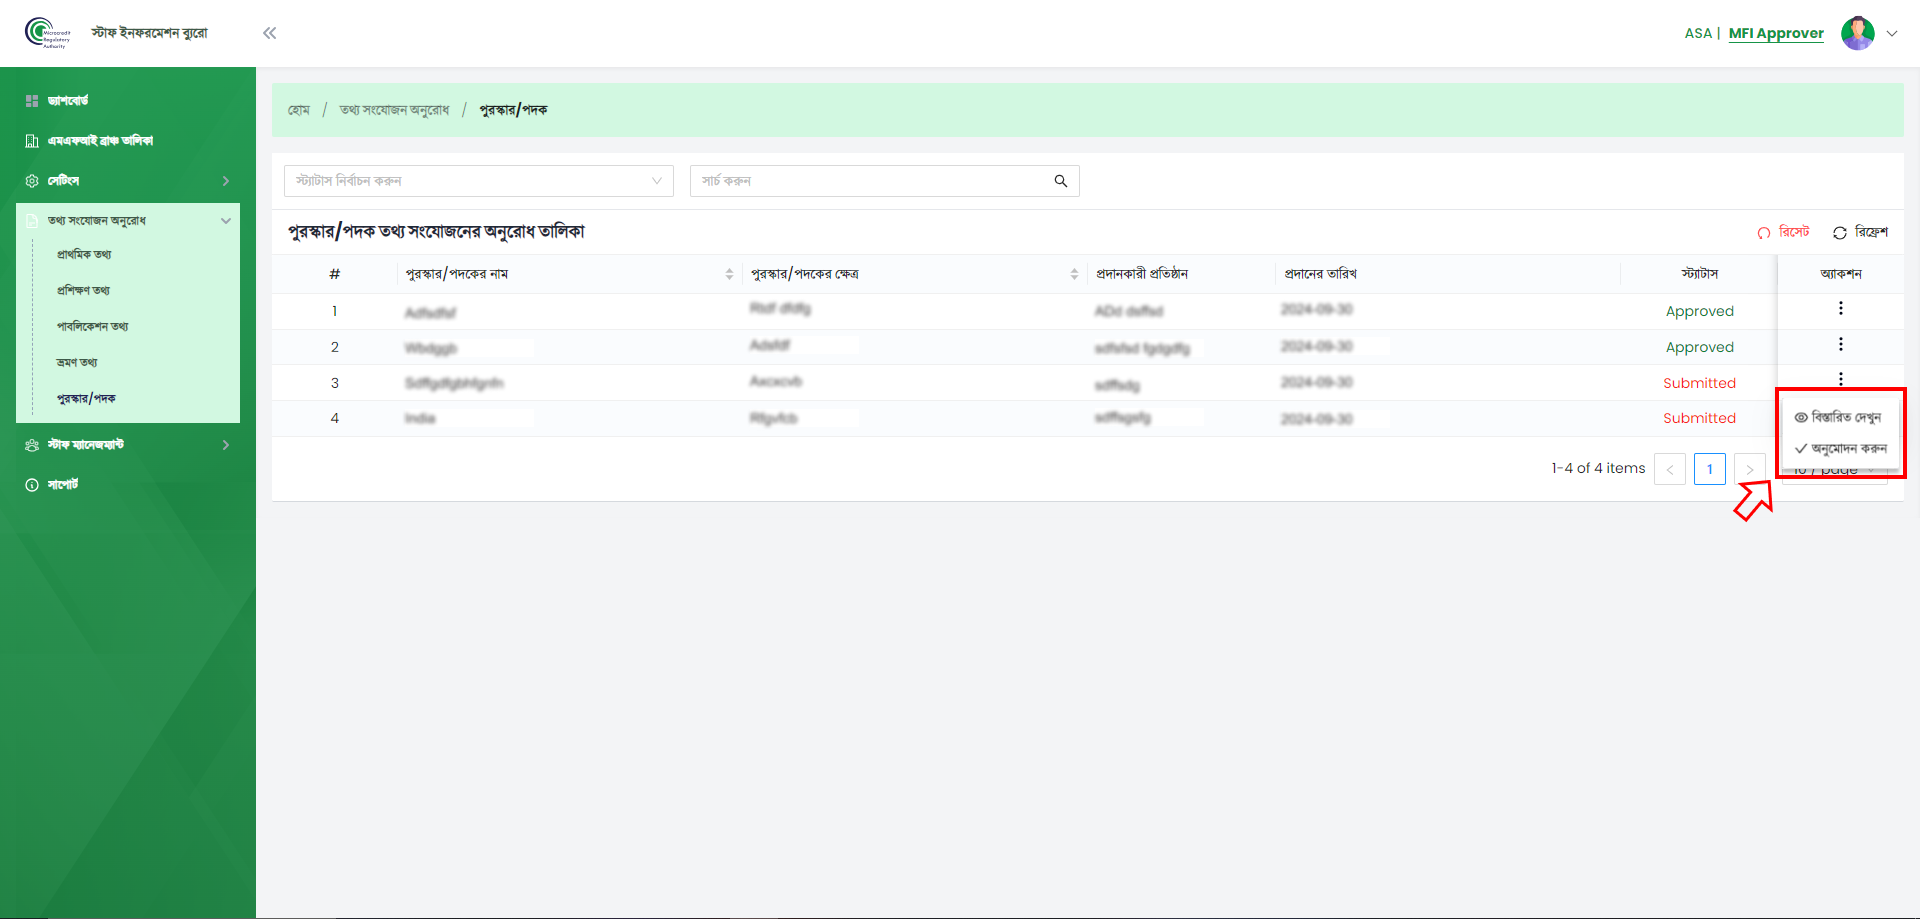Collapse the sidebar with double-chevron icon
The height and width of the screenshot is (919, 1920).
tap(270, 33)
